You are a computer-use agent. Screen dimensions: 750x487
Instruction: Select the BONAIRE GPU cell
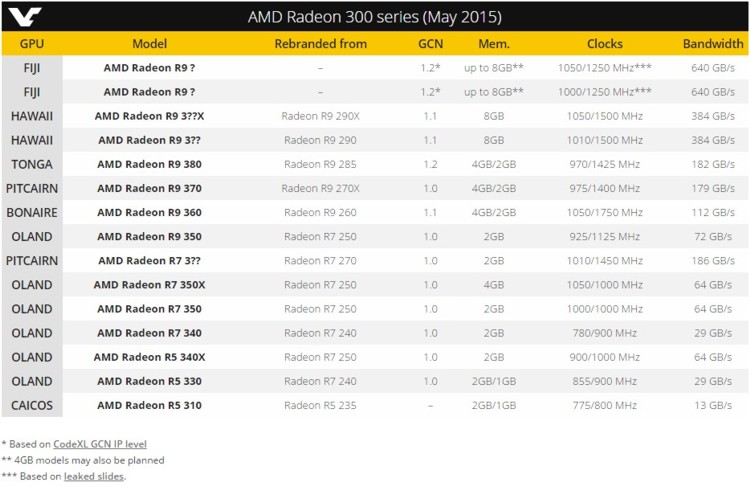pyautogui.click(x=32, y=212)
